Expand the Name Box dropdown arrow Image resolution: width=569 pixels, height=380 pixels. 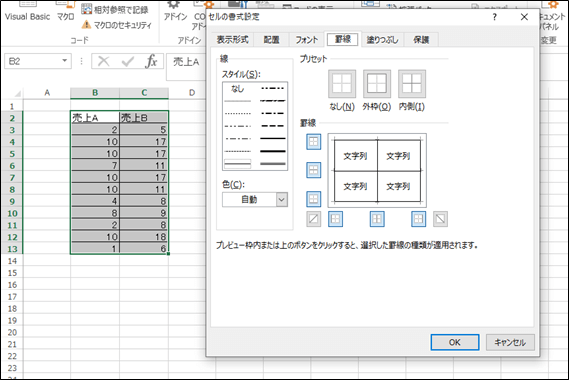(65, 61)
